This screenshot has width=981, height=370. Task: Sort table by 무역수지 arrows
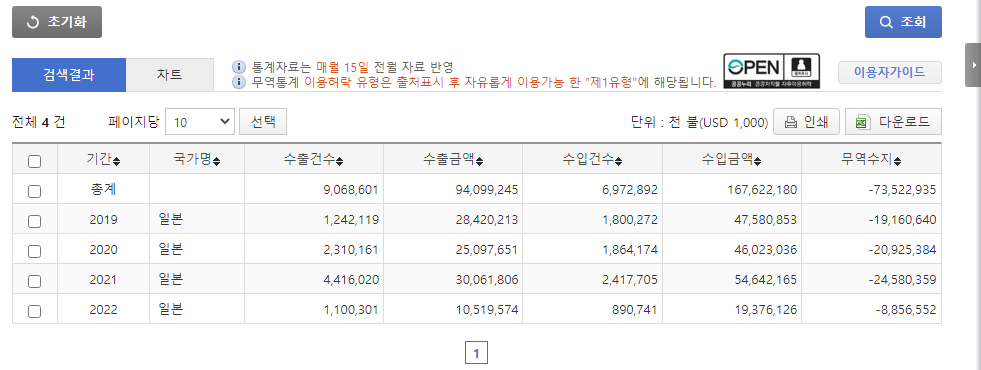[x=897, y=161]
